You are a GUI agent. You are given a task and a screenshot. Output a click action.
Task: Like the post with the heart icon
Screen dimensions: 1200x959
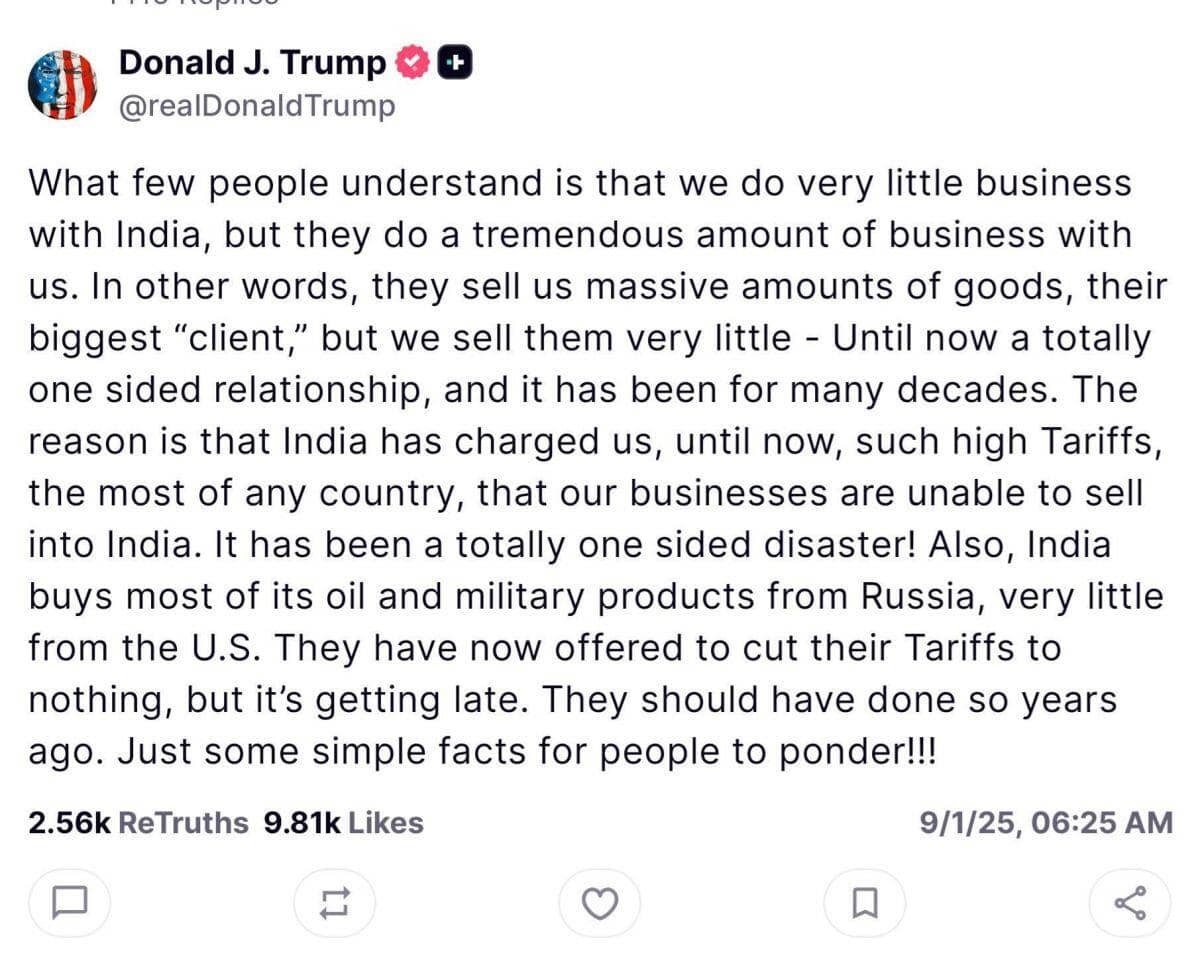click(x=599, y=904)
